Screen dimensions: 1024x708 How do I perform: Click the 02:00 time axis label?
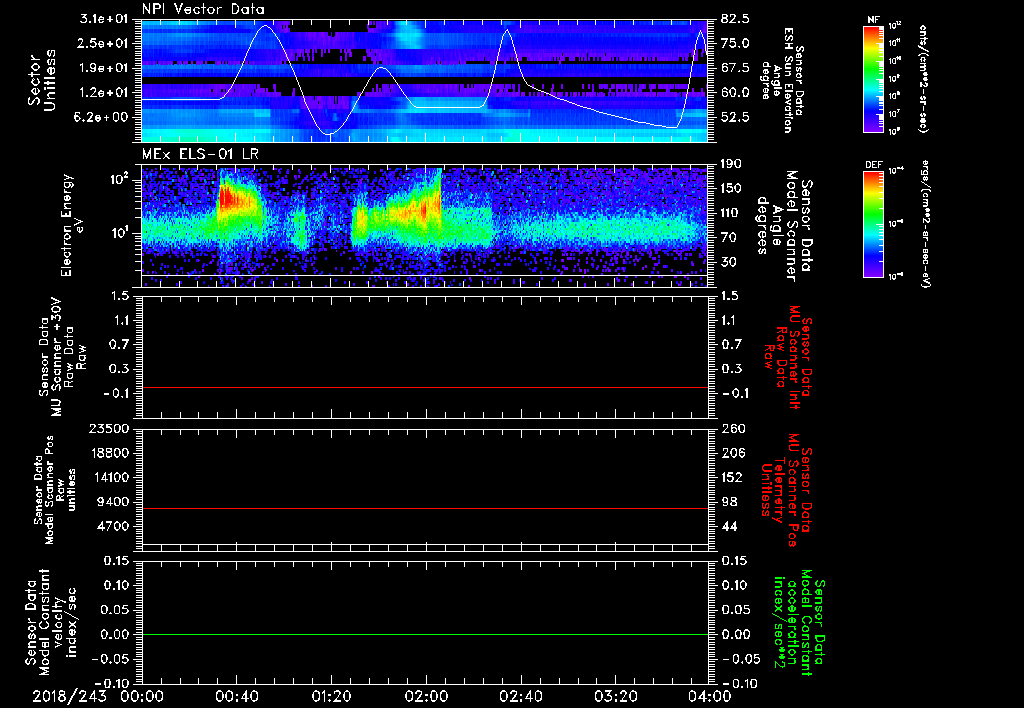pos(426,696)
